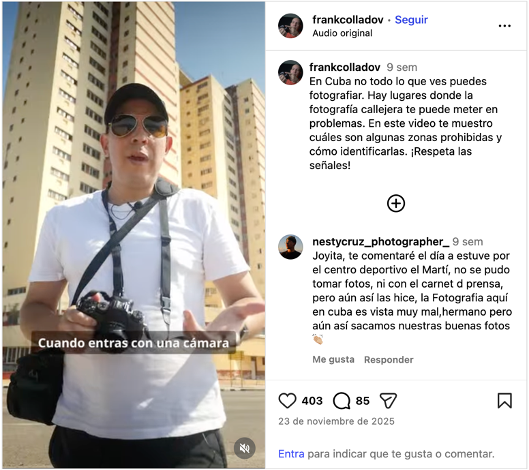Pause the video of the man with camera

pyautogui.click(x=134, y=235)
